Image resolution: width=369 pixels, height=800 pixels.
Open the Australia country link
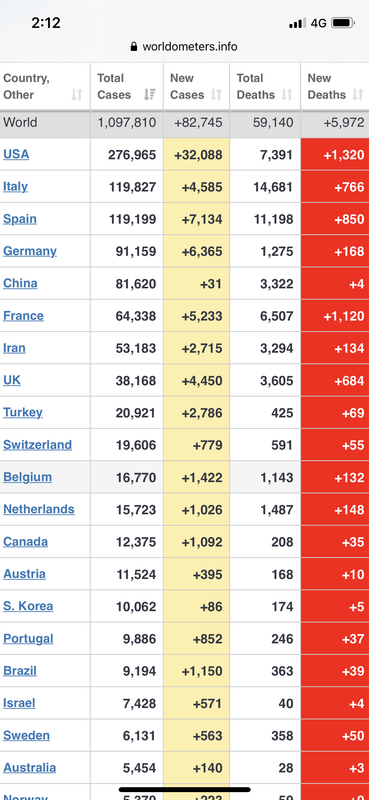pos(30,768)
